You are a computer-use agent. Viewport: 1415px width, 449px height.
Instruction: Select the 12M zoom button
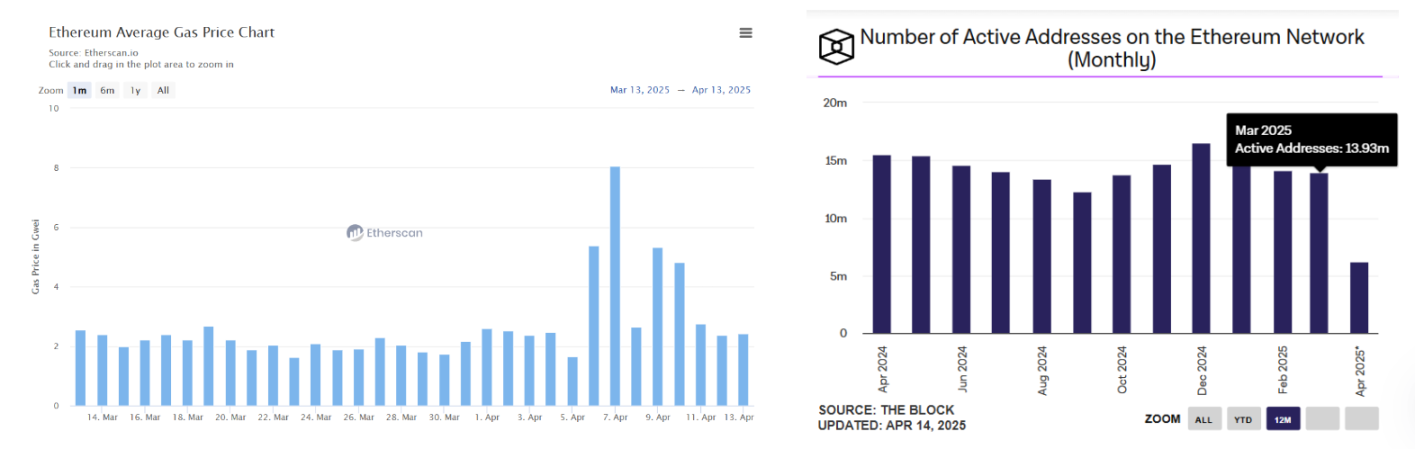click(1283, 419)
